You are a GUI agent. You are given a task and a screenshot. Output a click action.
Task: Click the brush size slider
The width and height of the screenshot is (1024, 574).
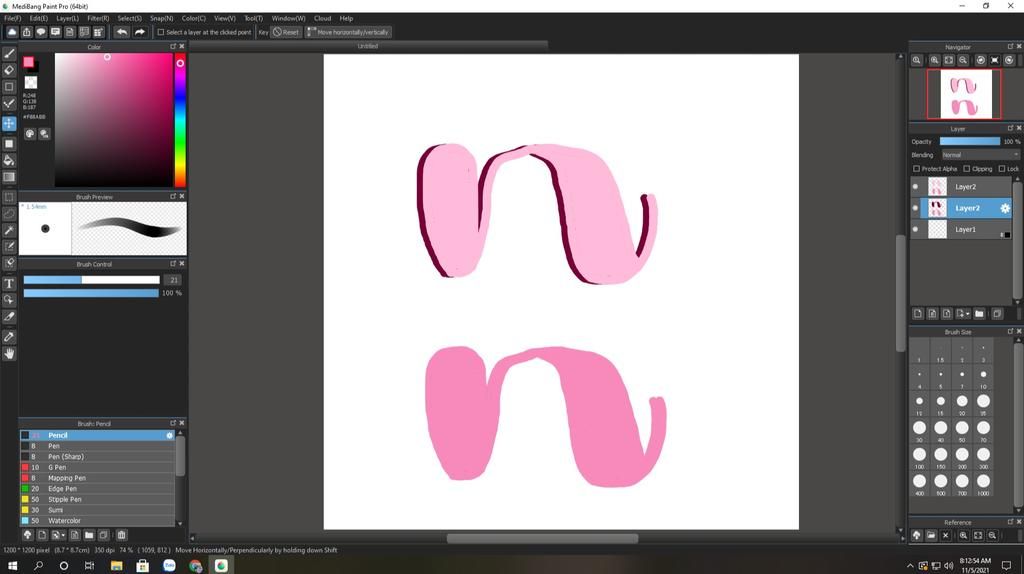[x=91, y=280]
